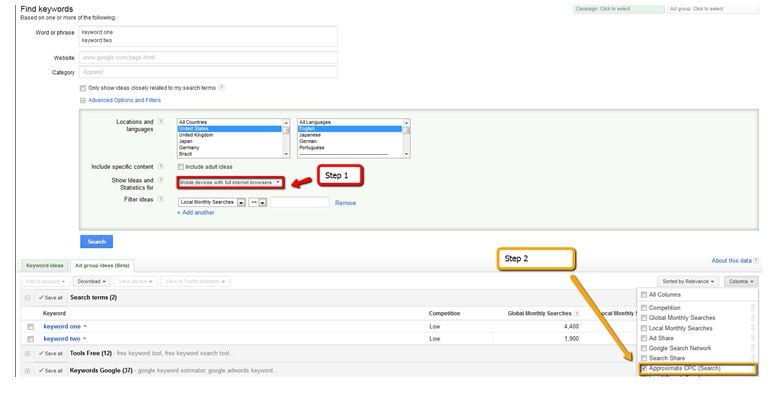
Task: Select the Ad group ideas (Beta) tab
Action: coord(102,265)
